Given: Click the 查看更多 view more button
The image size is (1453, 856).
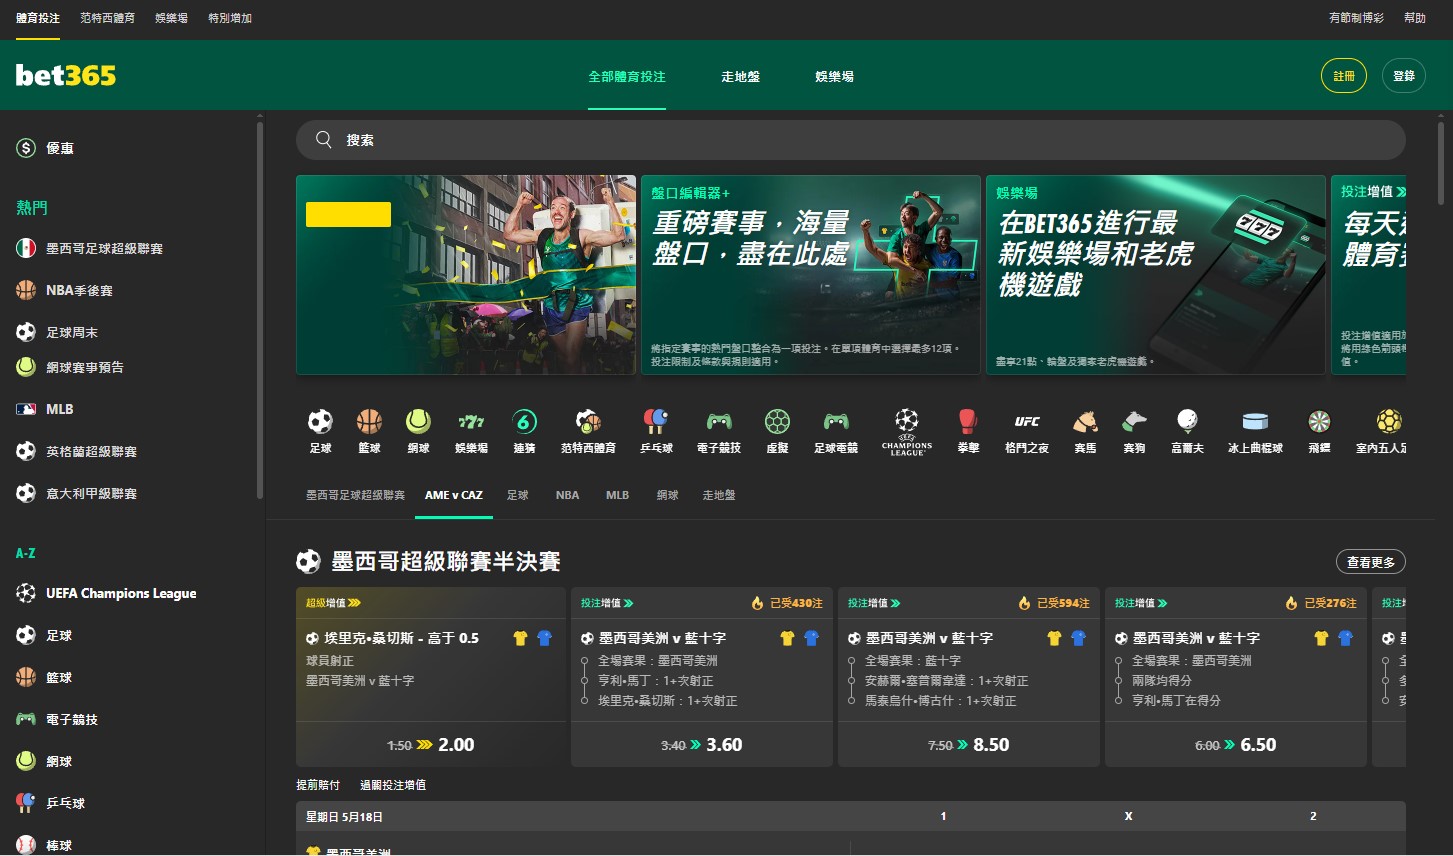Looking at the screenshot, I should tap(1371, 562).
